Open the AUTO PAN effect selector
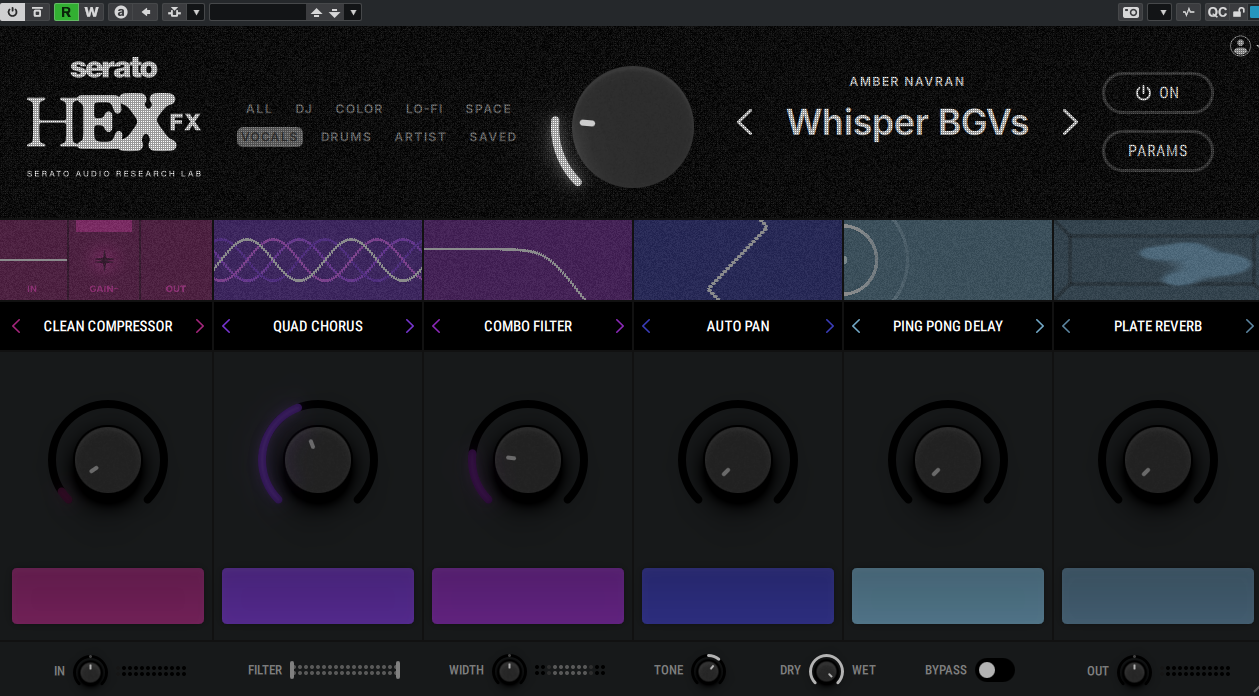1259x696 pixels. [738, 326]
